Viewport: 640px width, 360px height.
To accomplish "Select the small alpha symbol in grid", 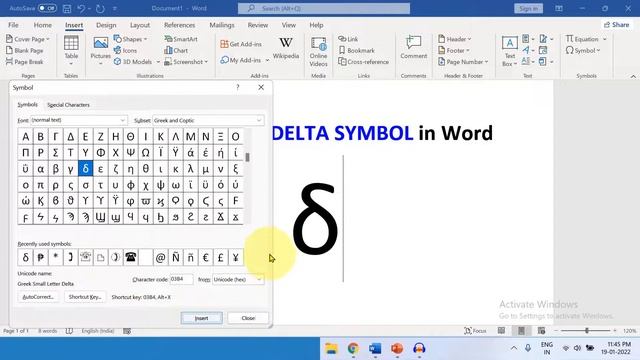I will (40, 169).
